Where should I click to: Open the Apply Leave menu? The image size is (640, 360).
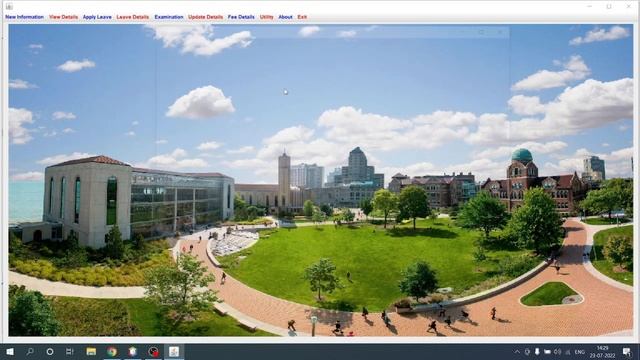tap(97, 17)
